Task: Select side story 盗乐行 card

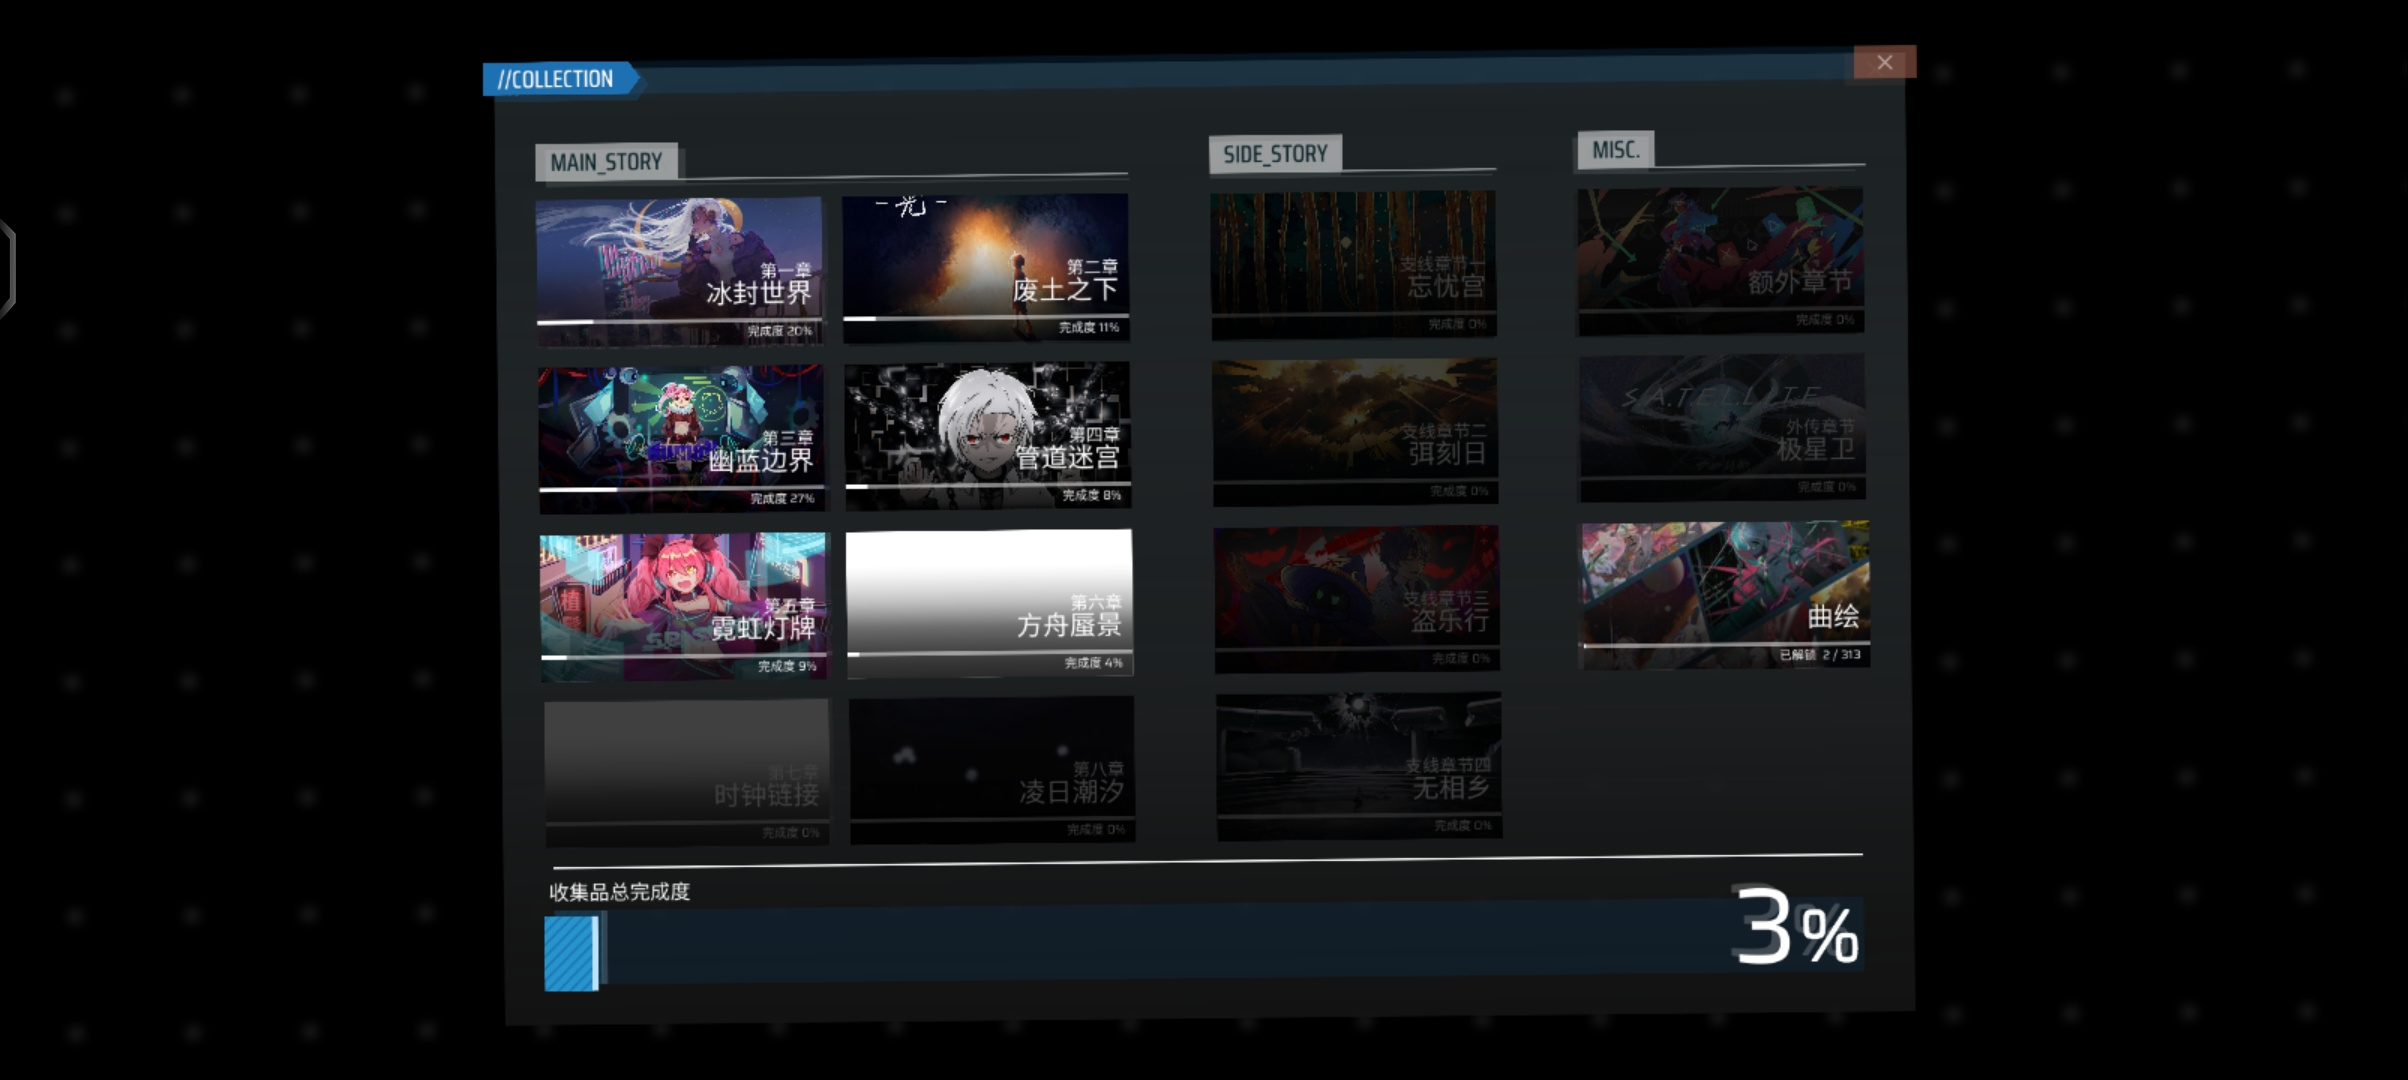Action: click(1357, 599)
